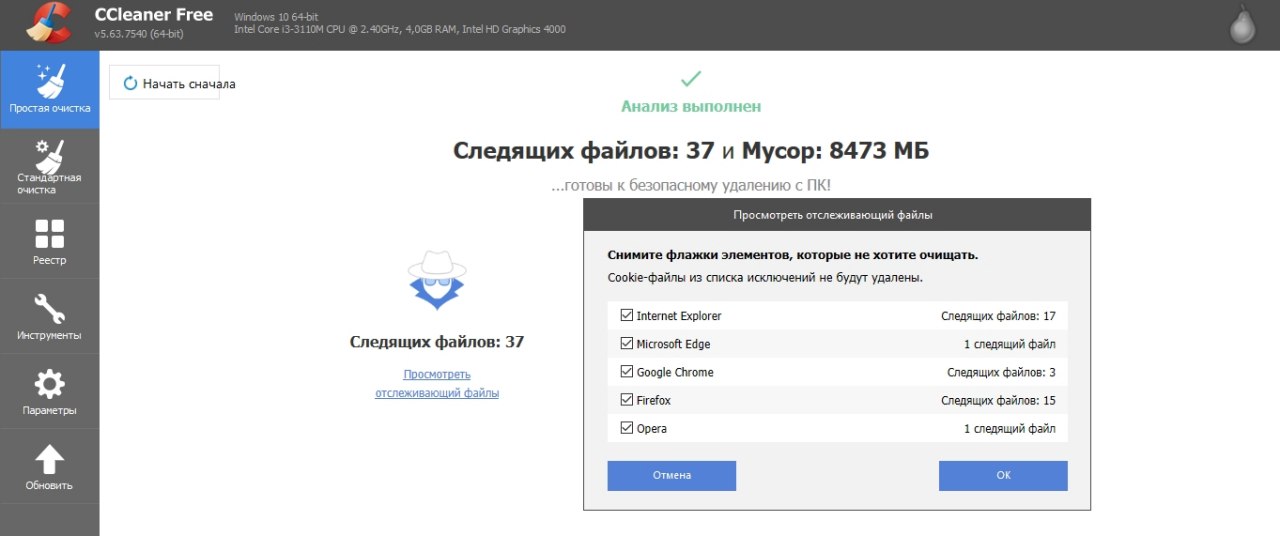
Task: Click the dialog title Просмотреть отслеживающий файлы
Action: [x=833, y=215]
